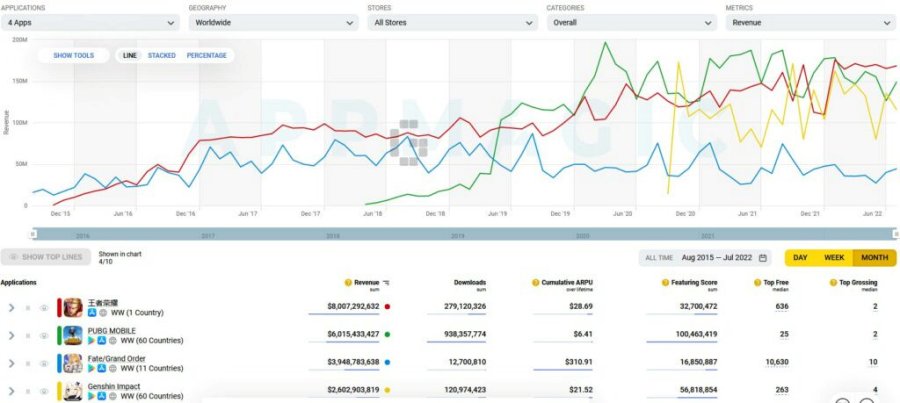Open the Genshin Impact app thumbnail

73,391
